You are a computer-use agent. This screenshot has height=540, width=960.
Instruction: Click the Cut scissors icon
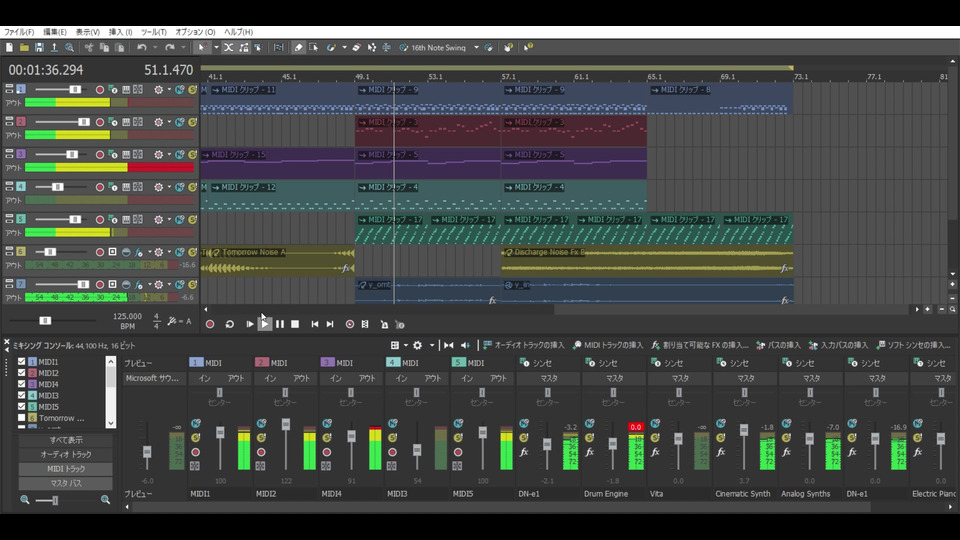point(89,47)
